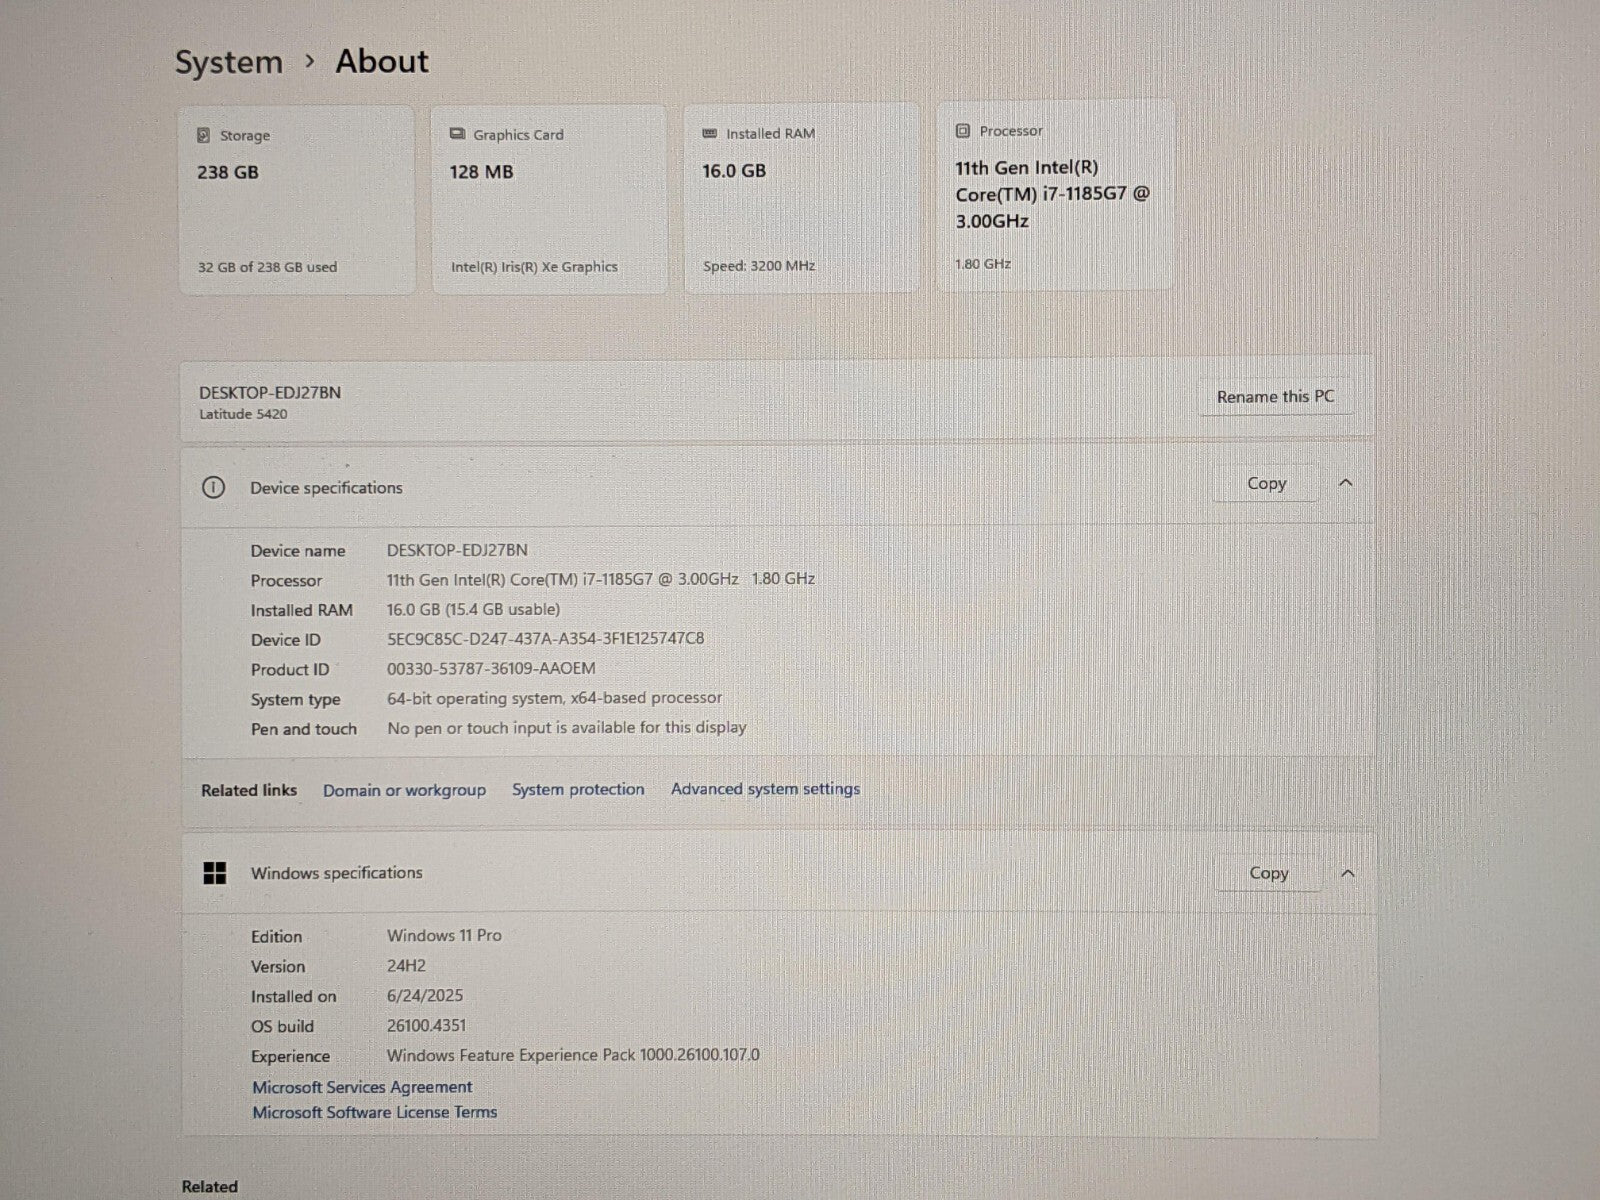This screenshot has height=1200, width=1600.
Task: Copy the device specifications
Action: [1266, 484]
